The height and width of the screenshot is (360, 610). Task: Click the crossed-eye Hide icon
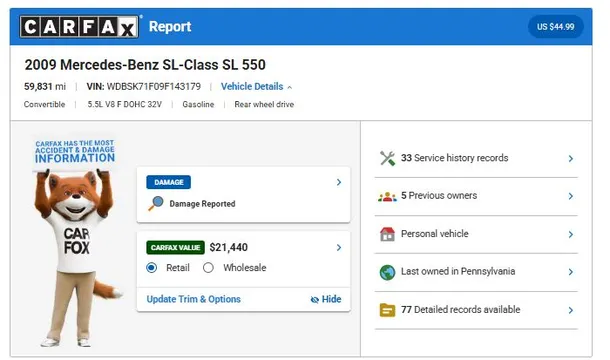(315, 299)
